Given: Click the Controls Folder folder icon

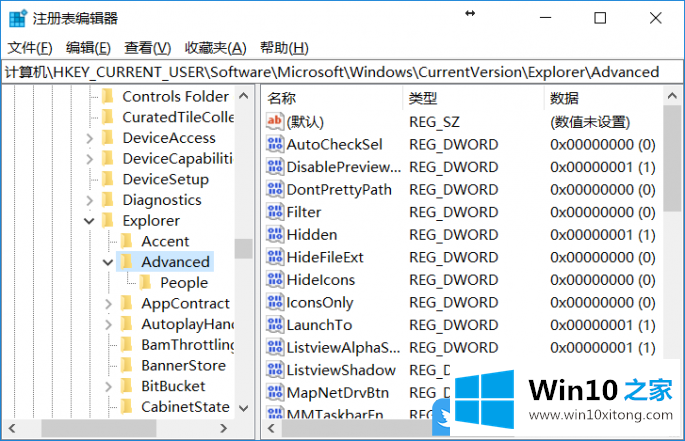Looking at the screenshot, I should pyautogui.click(x=107, y=96).
